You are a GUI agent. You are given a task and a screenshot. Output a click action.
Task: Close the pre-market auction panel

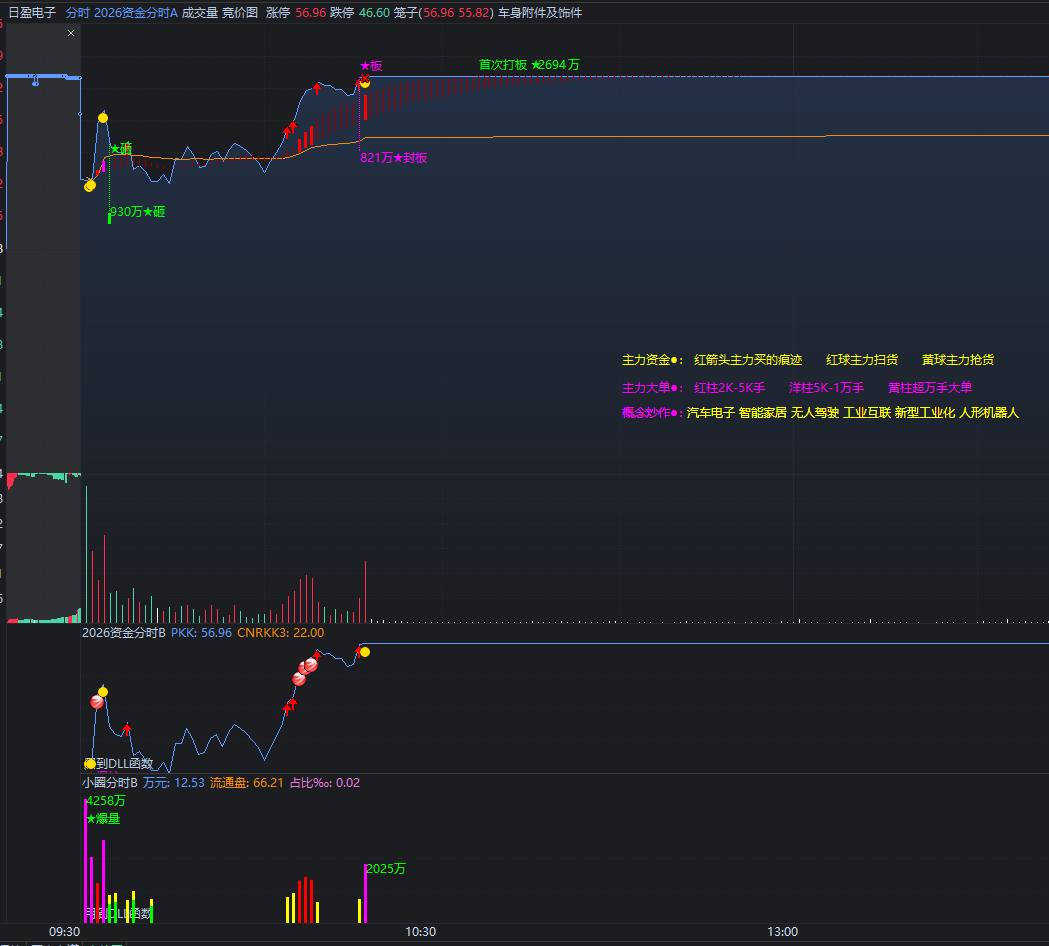pos(71,33)
